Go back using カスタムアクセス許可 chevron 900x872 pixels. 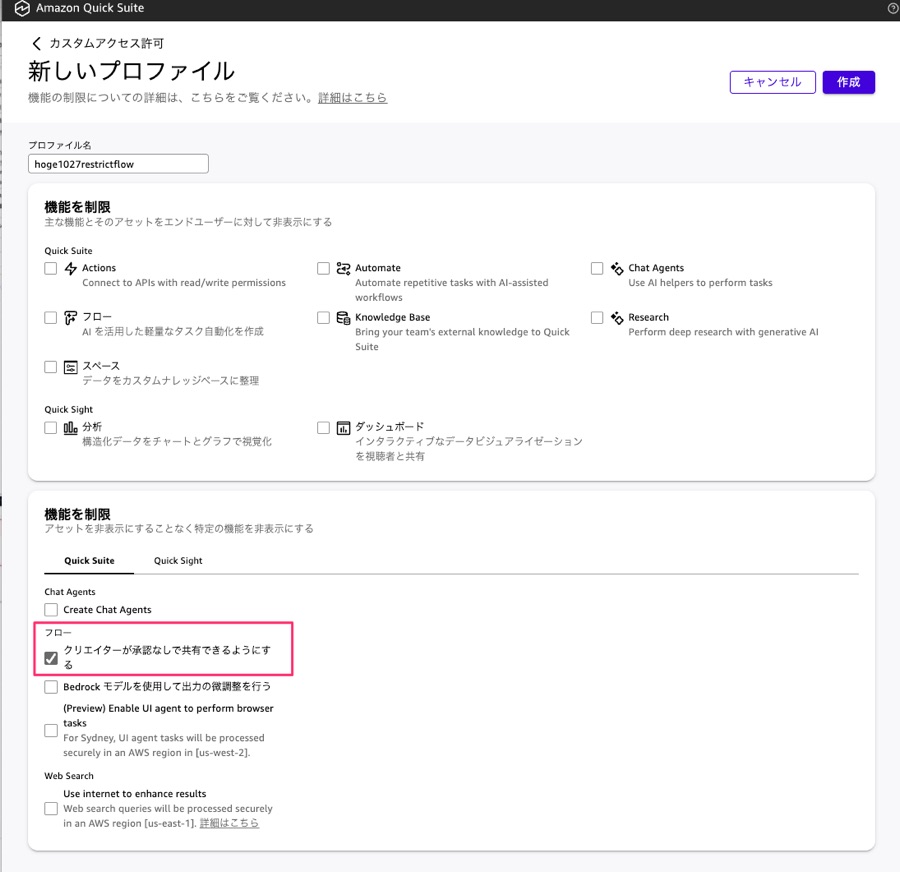[37, 44]
